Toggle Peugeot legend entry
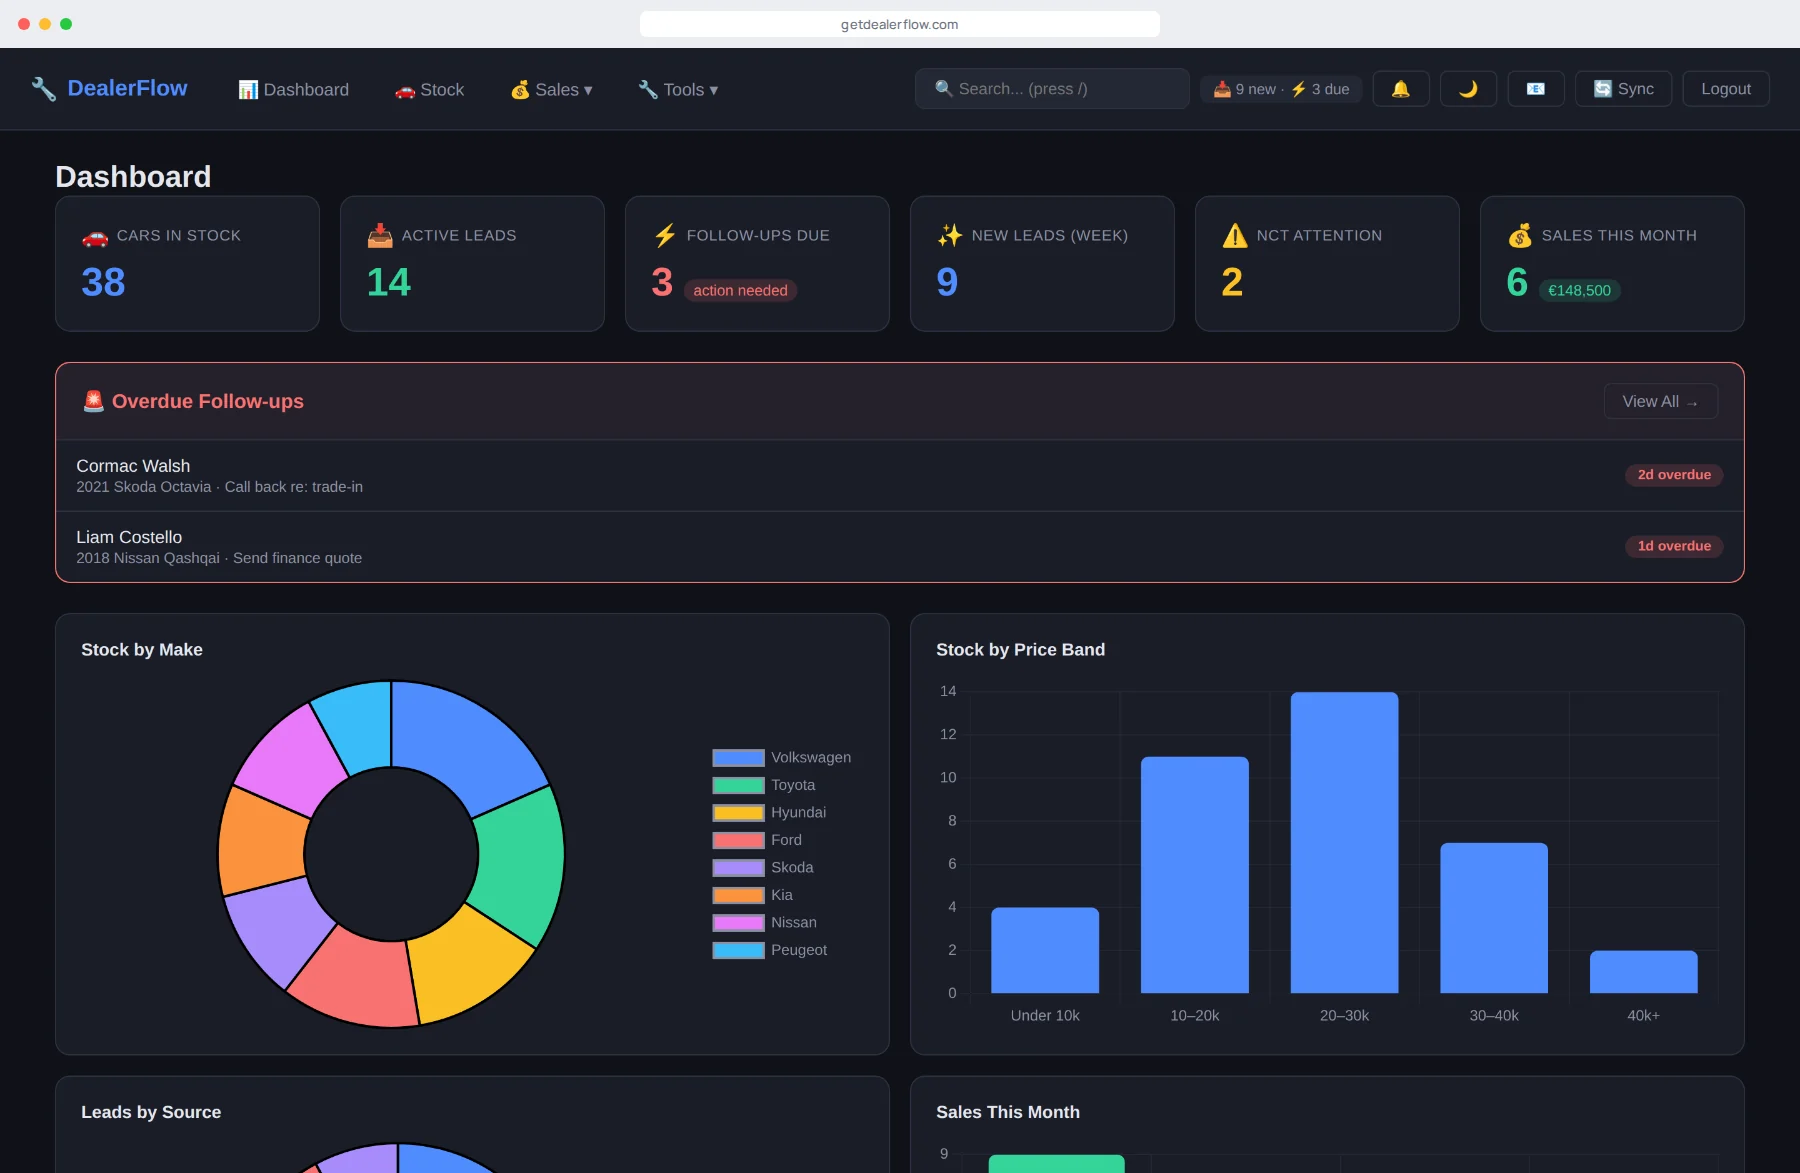The image size is (1800, 1173). (x=770, y=950)
